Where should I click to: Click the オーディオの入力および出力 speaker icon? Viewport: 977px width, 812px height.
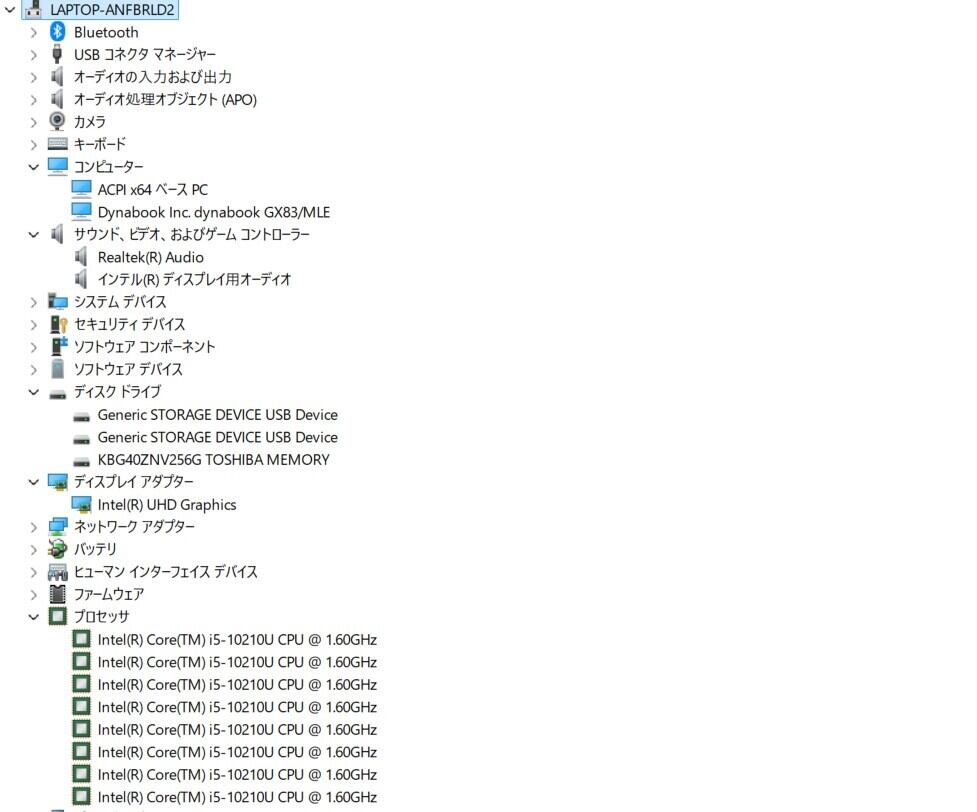coord(57,77)
